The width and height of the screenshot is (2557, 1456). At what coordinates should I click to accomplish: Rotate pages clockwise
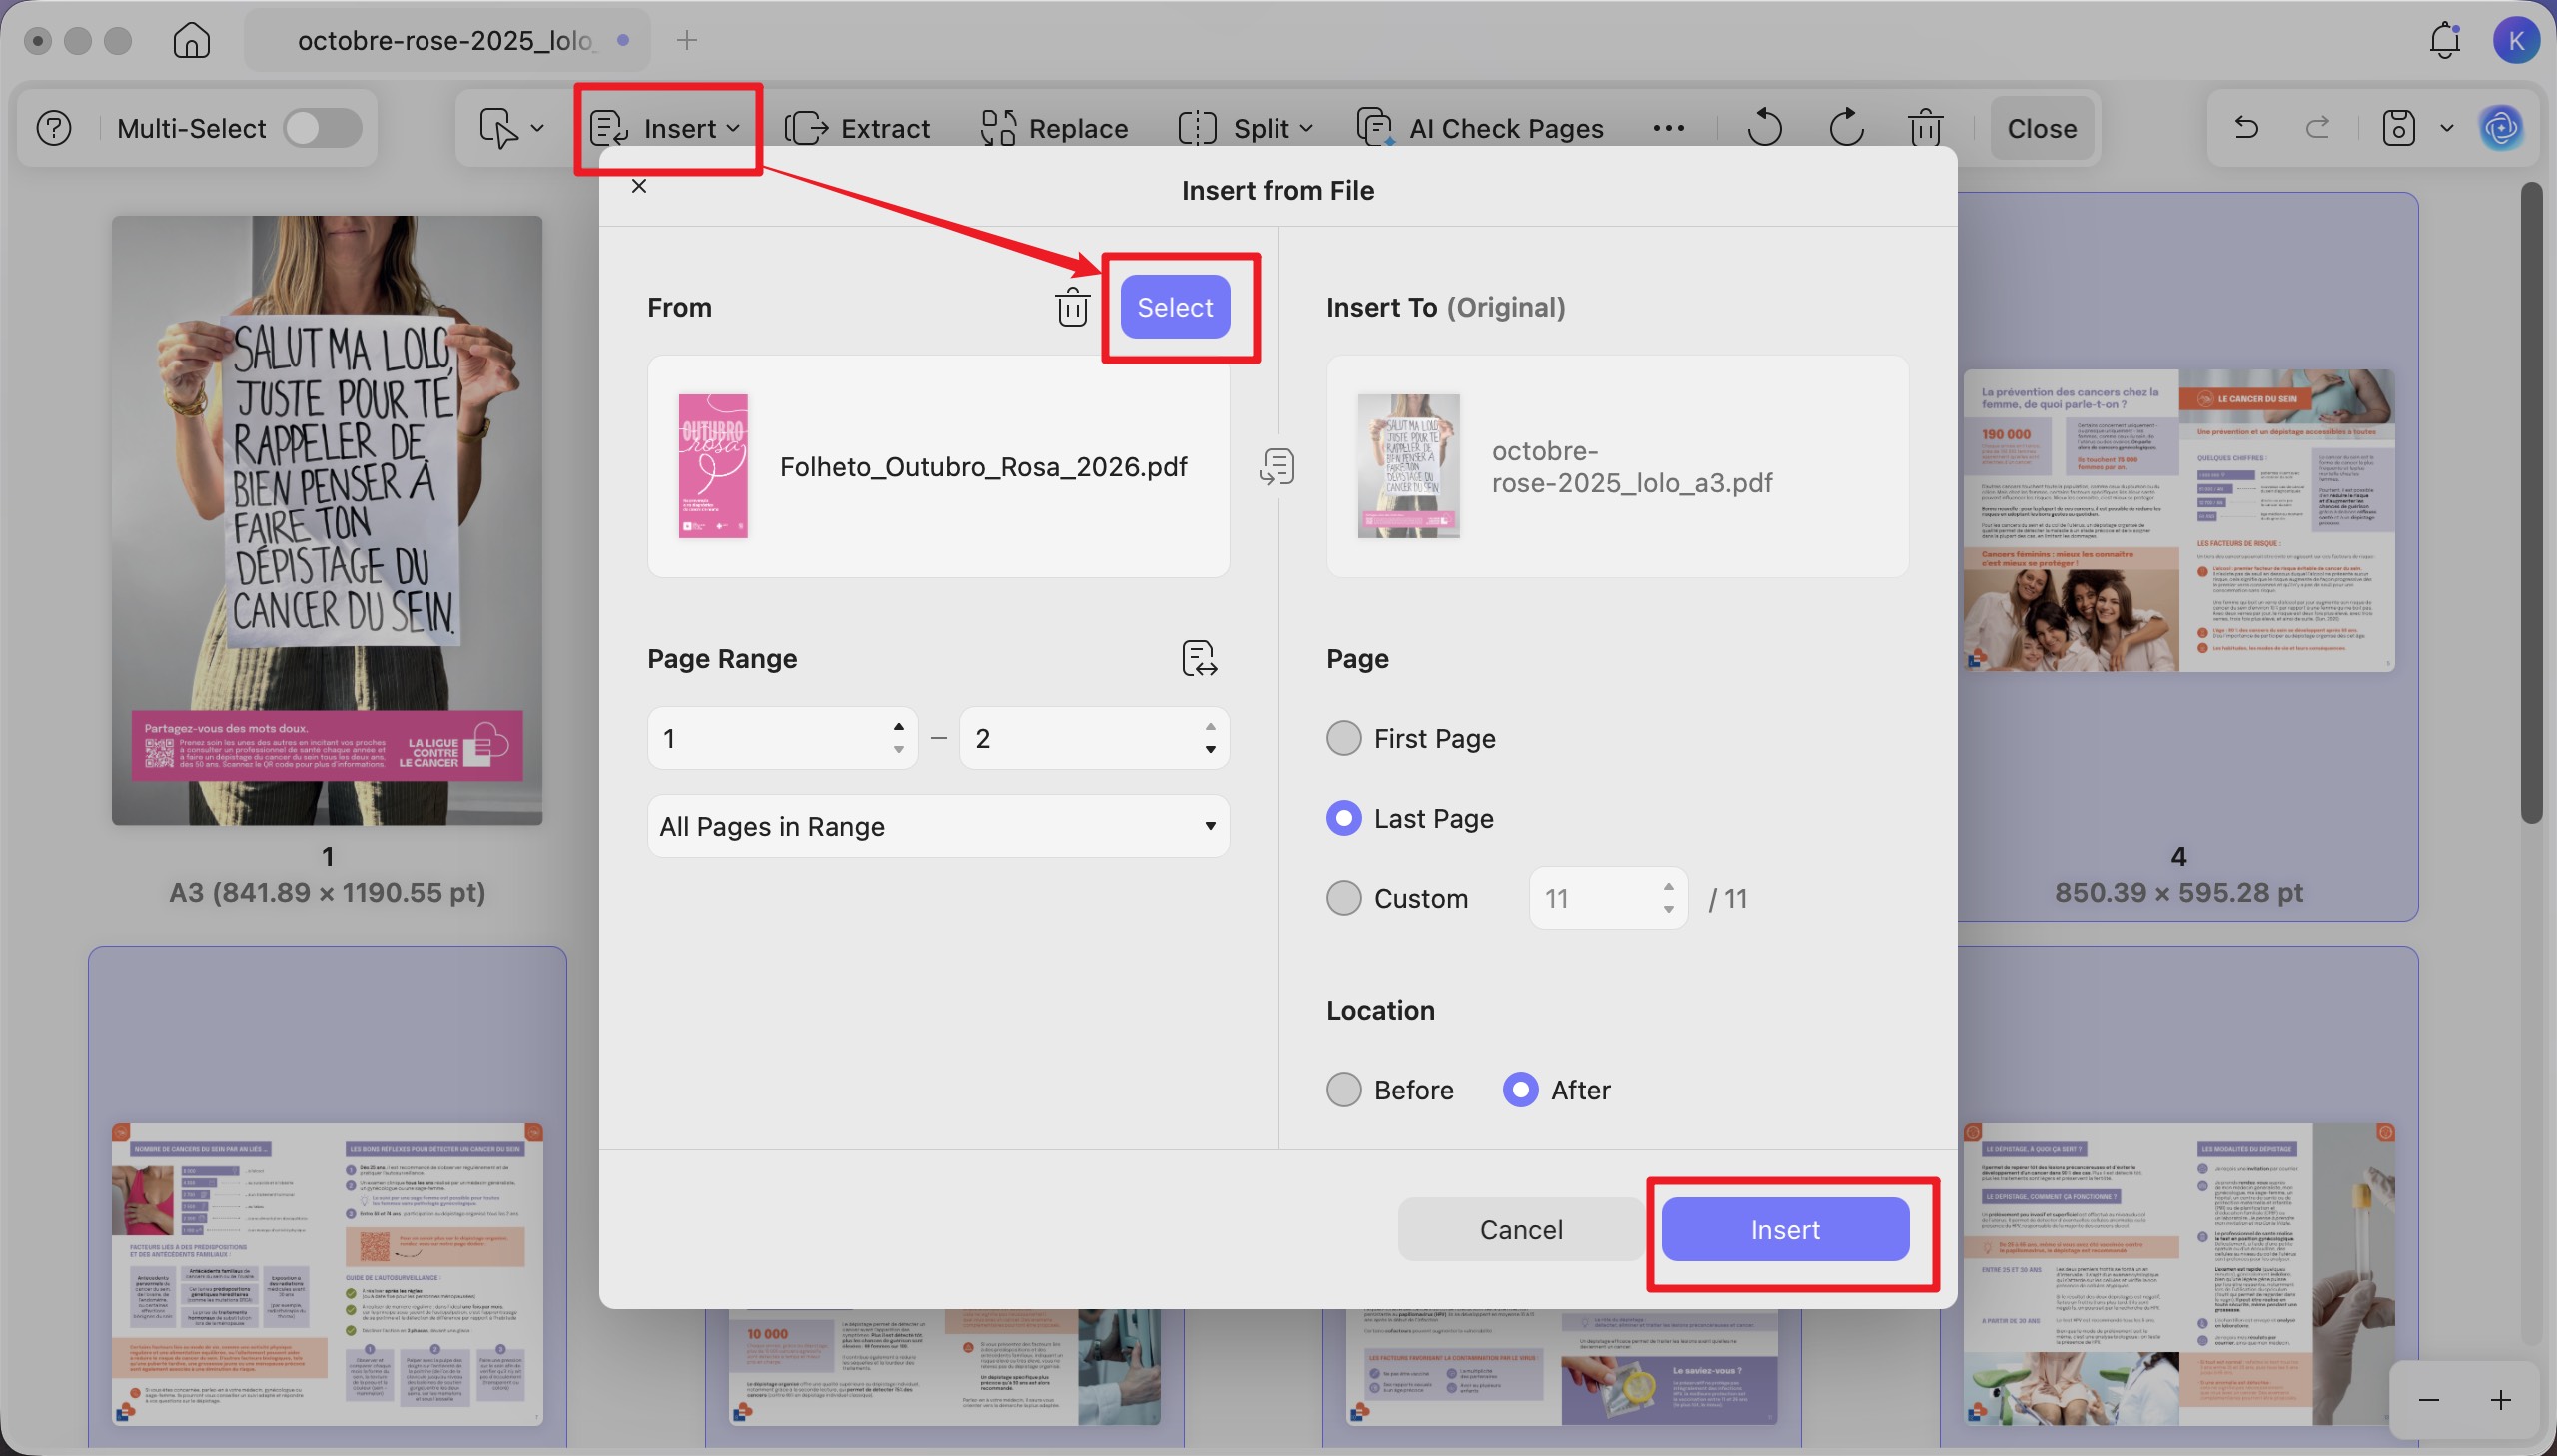coord(1846,128)
